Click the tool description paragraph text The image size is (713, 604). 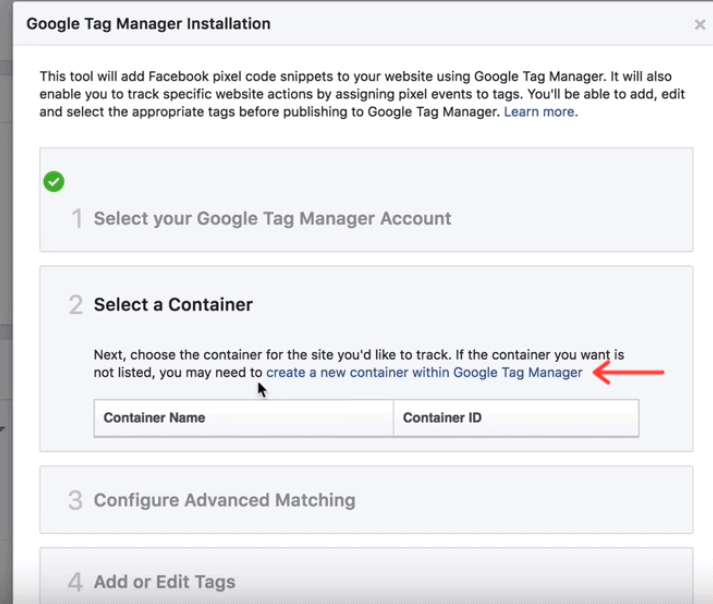coord(362,94)
